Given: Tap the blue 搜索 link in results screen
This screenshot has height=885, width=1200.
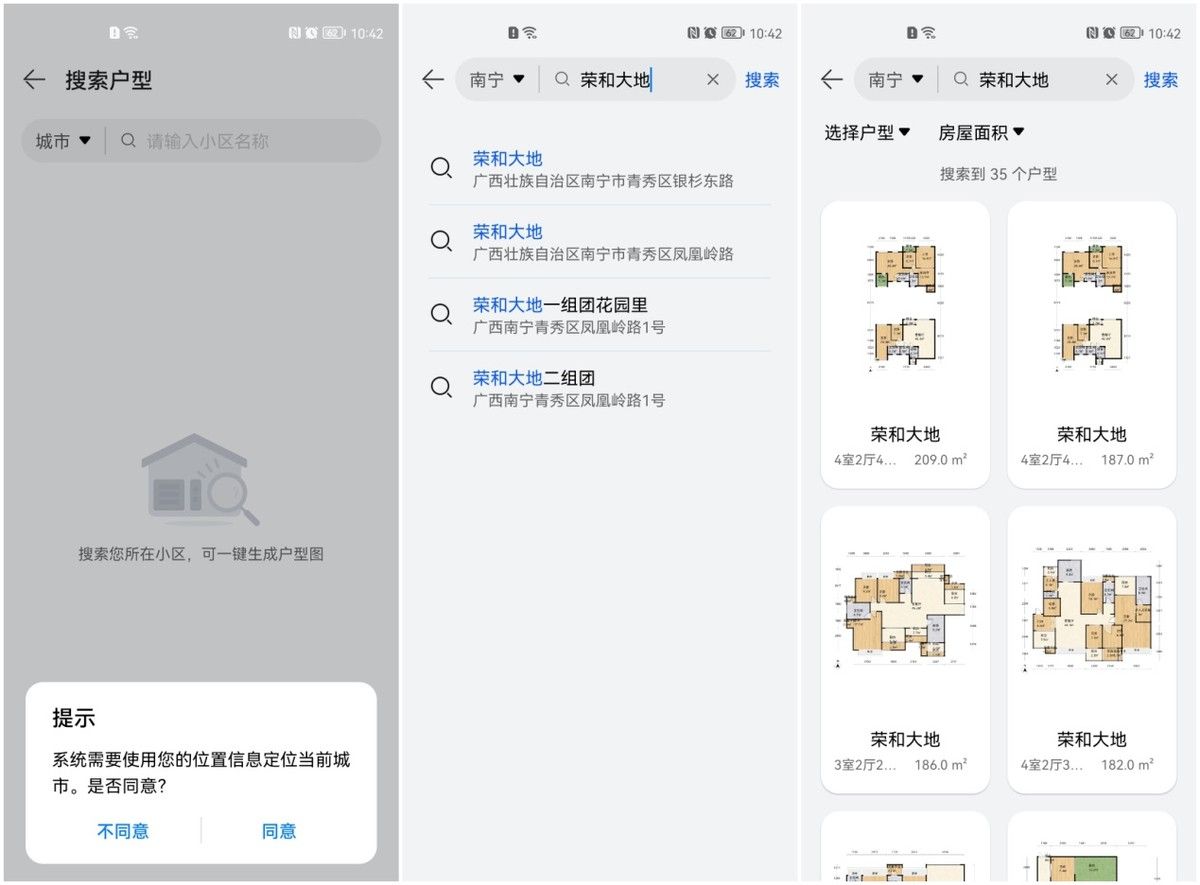Looking at the screenshot, I should coord(1161,80).
